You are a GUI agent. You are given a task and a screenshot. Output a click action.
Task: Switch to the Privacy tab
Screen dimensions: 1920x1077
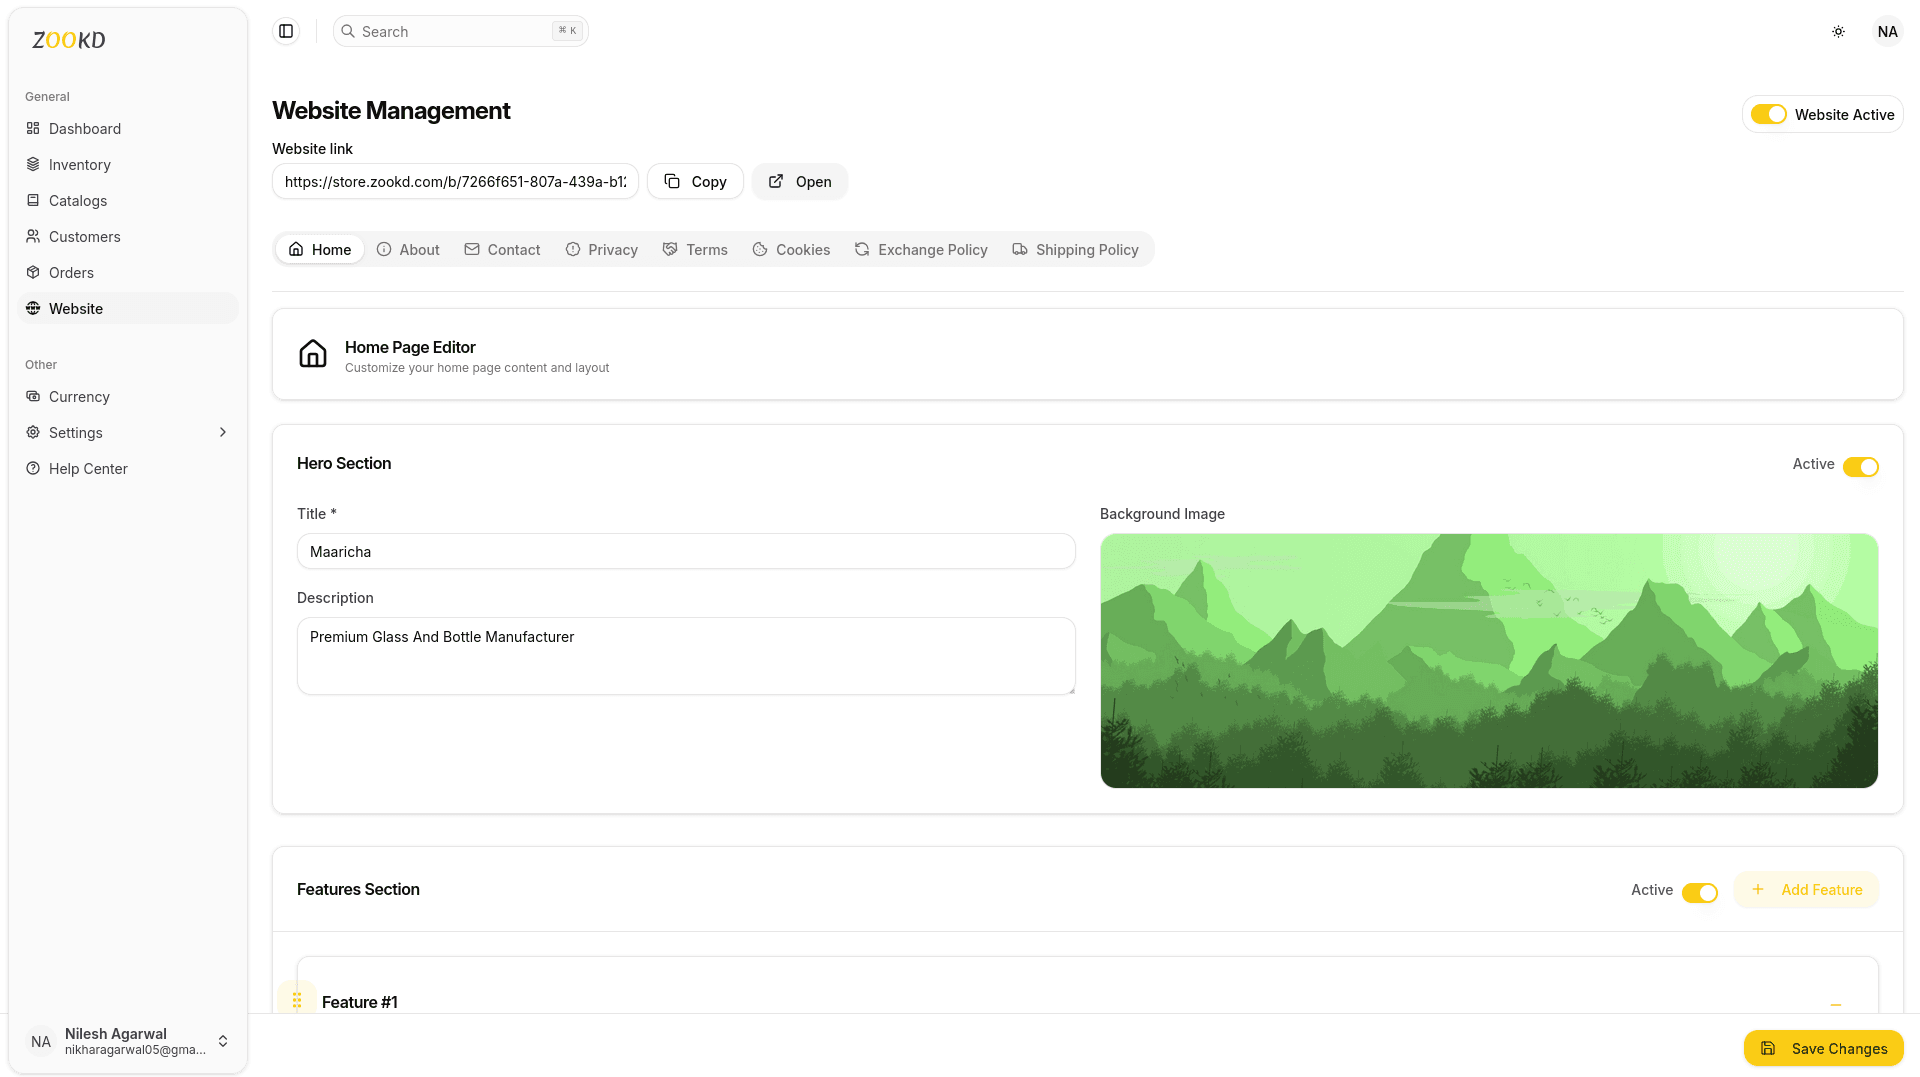coord(601,249)
